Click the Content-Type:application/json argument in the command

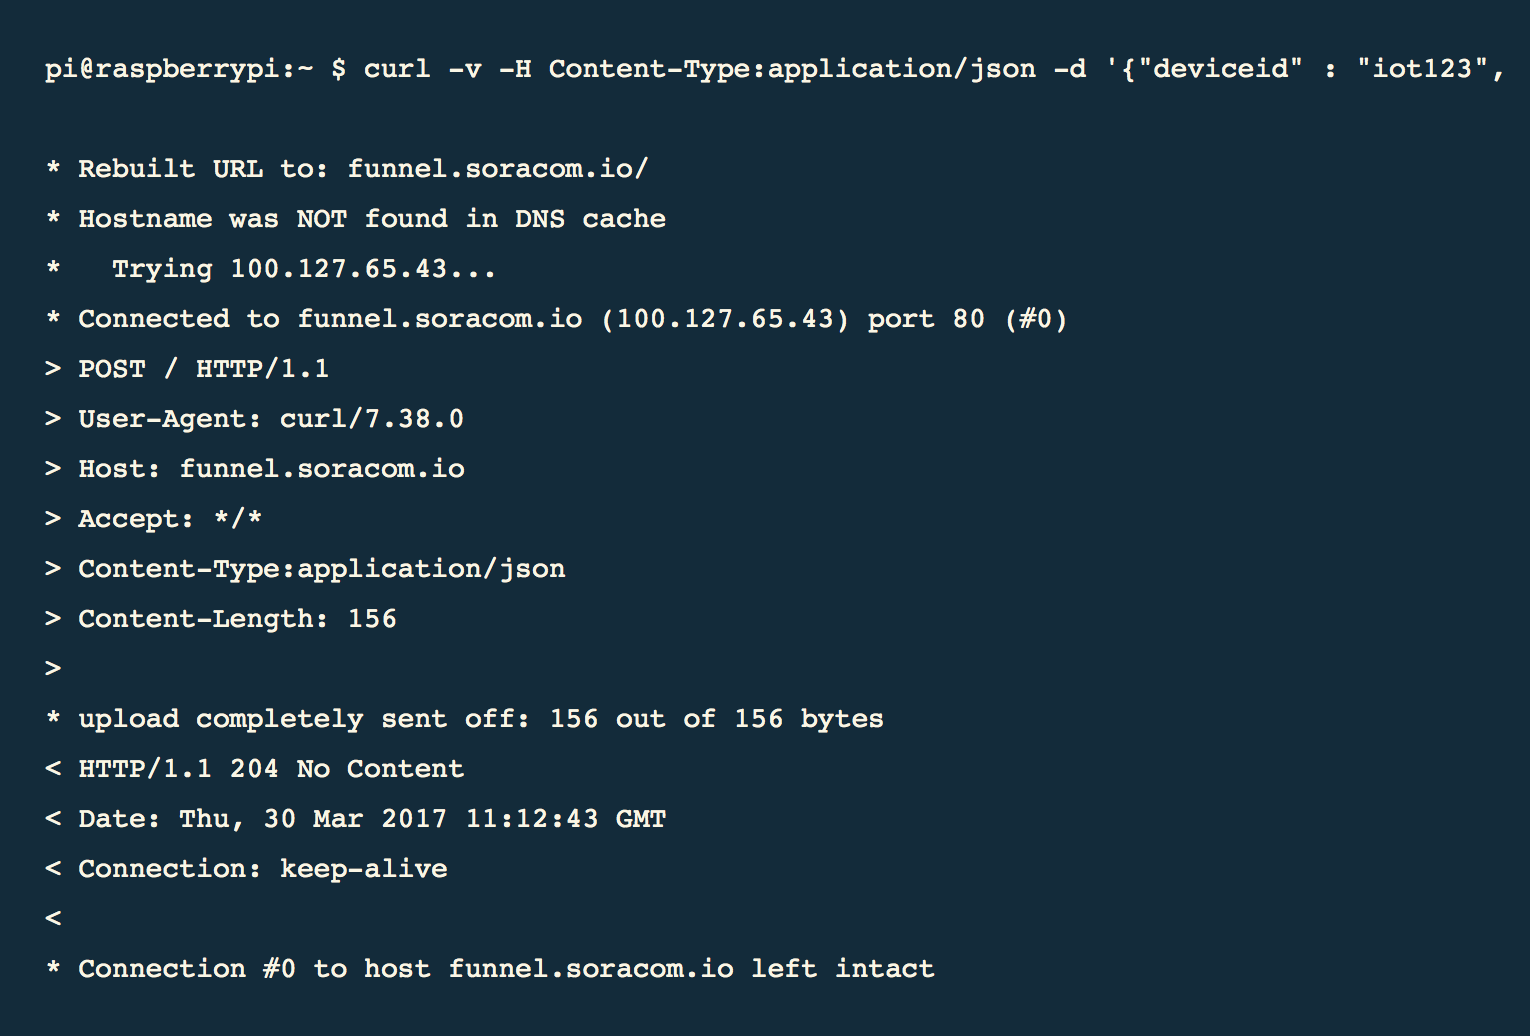792,69
